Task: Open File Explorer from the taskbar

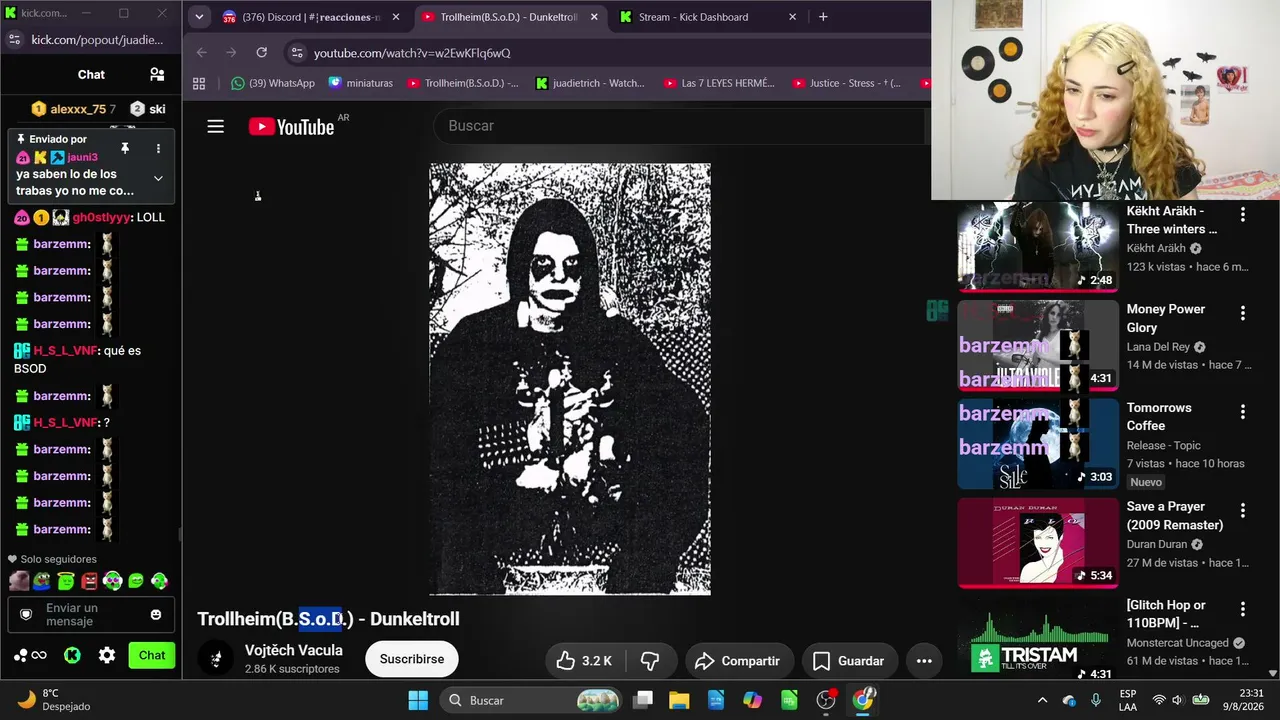Action: coord(679,700)
